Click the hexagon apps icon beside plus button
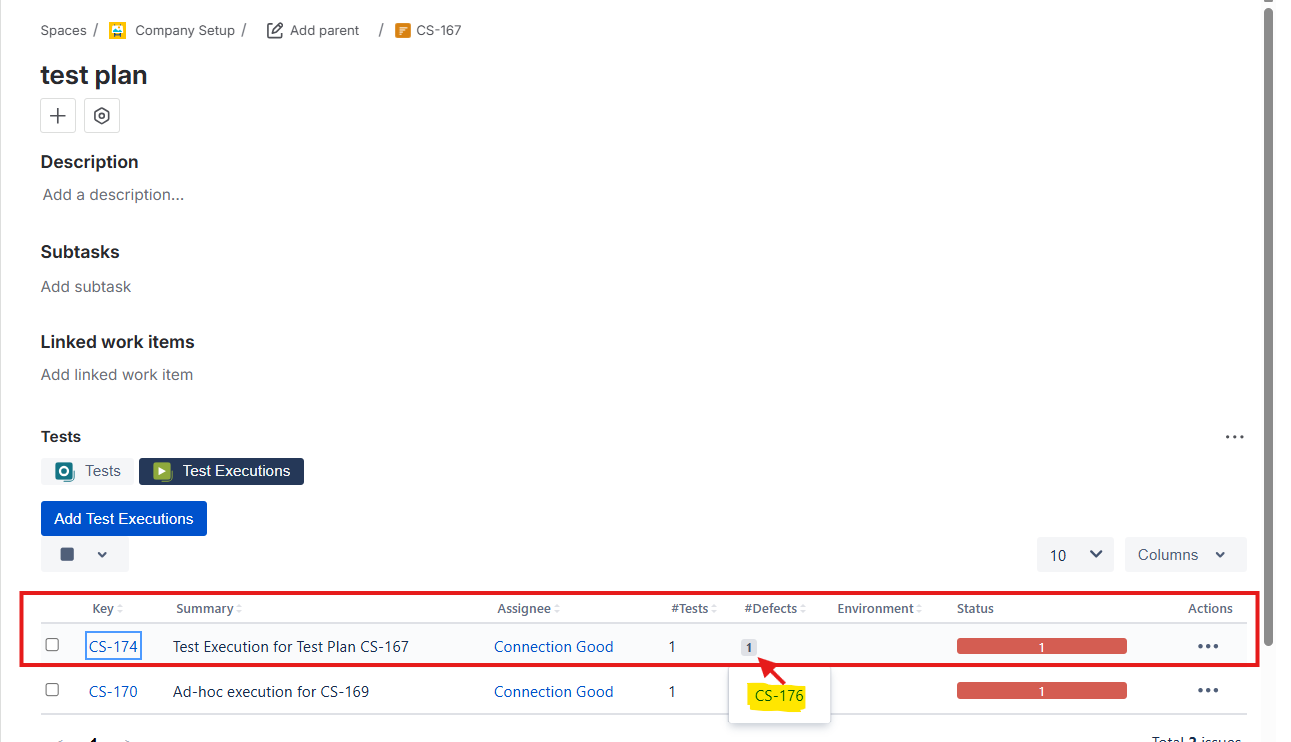The width and height of the screenshot is (1291, 742). pos(101,116)
